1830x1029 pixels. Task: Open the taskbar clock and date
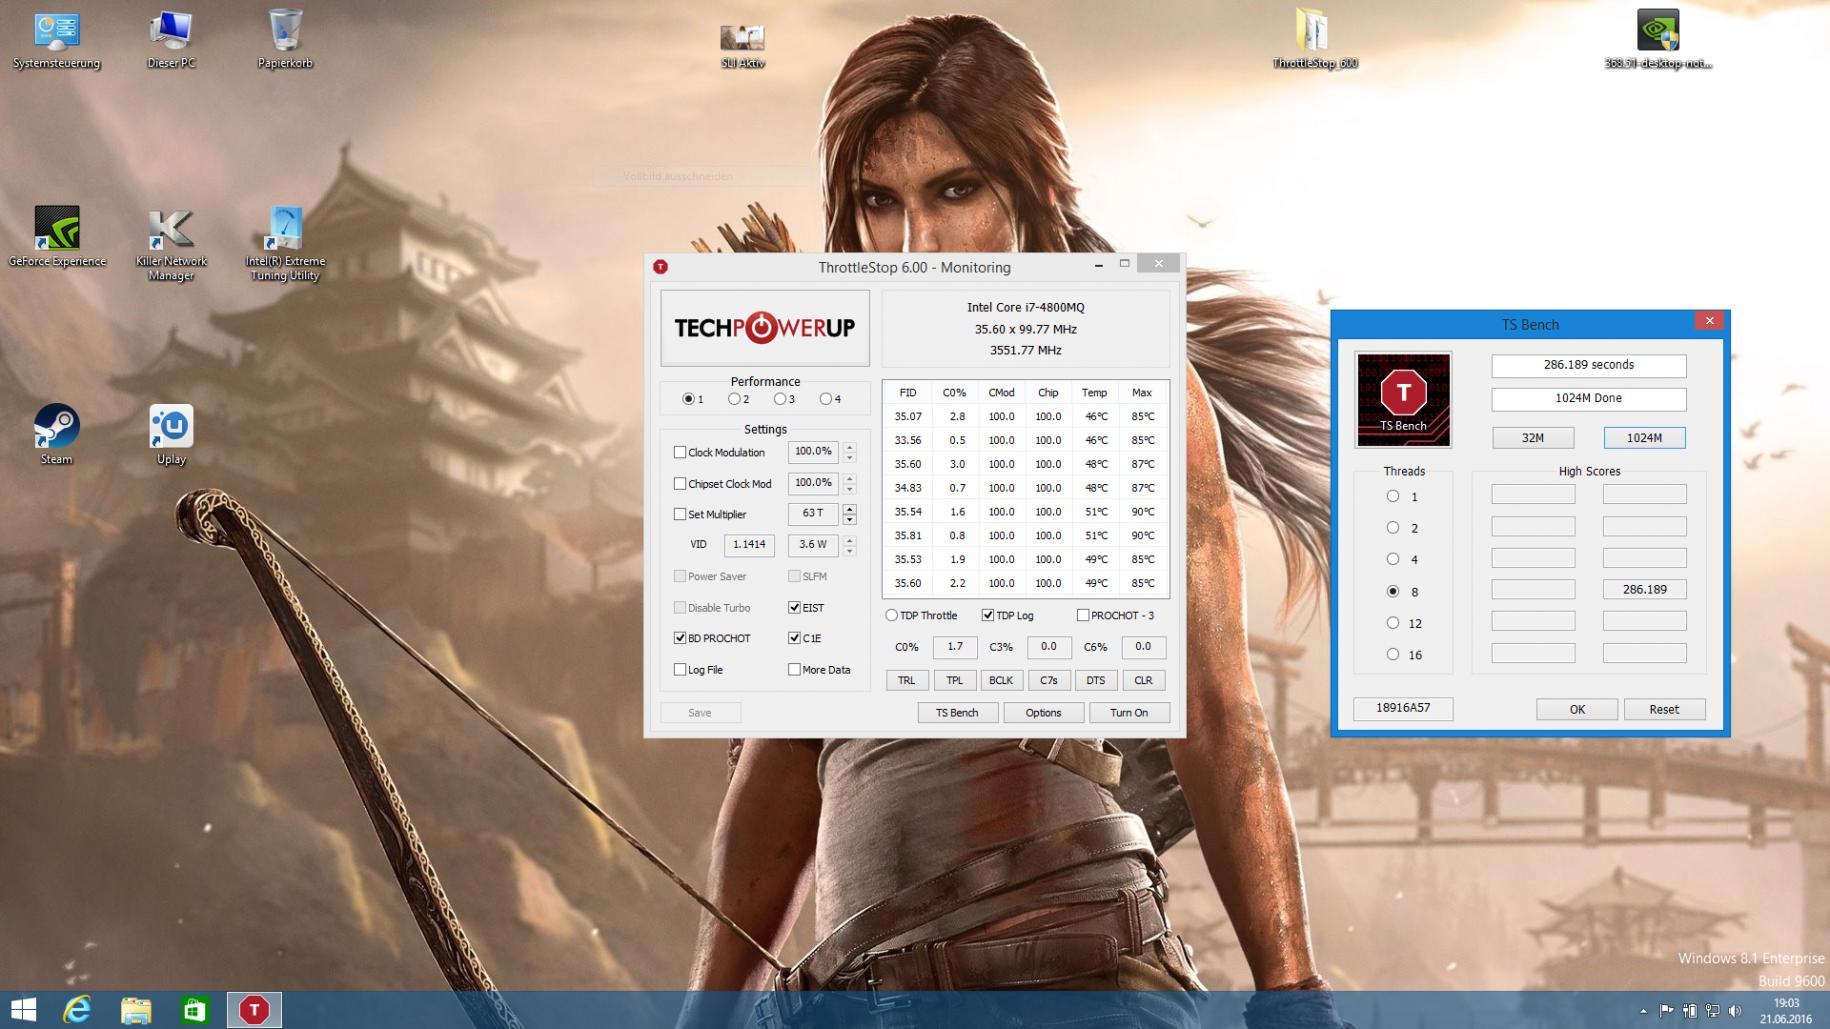tap(1786, 1011)
